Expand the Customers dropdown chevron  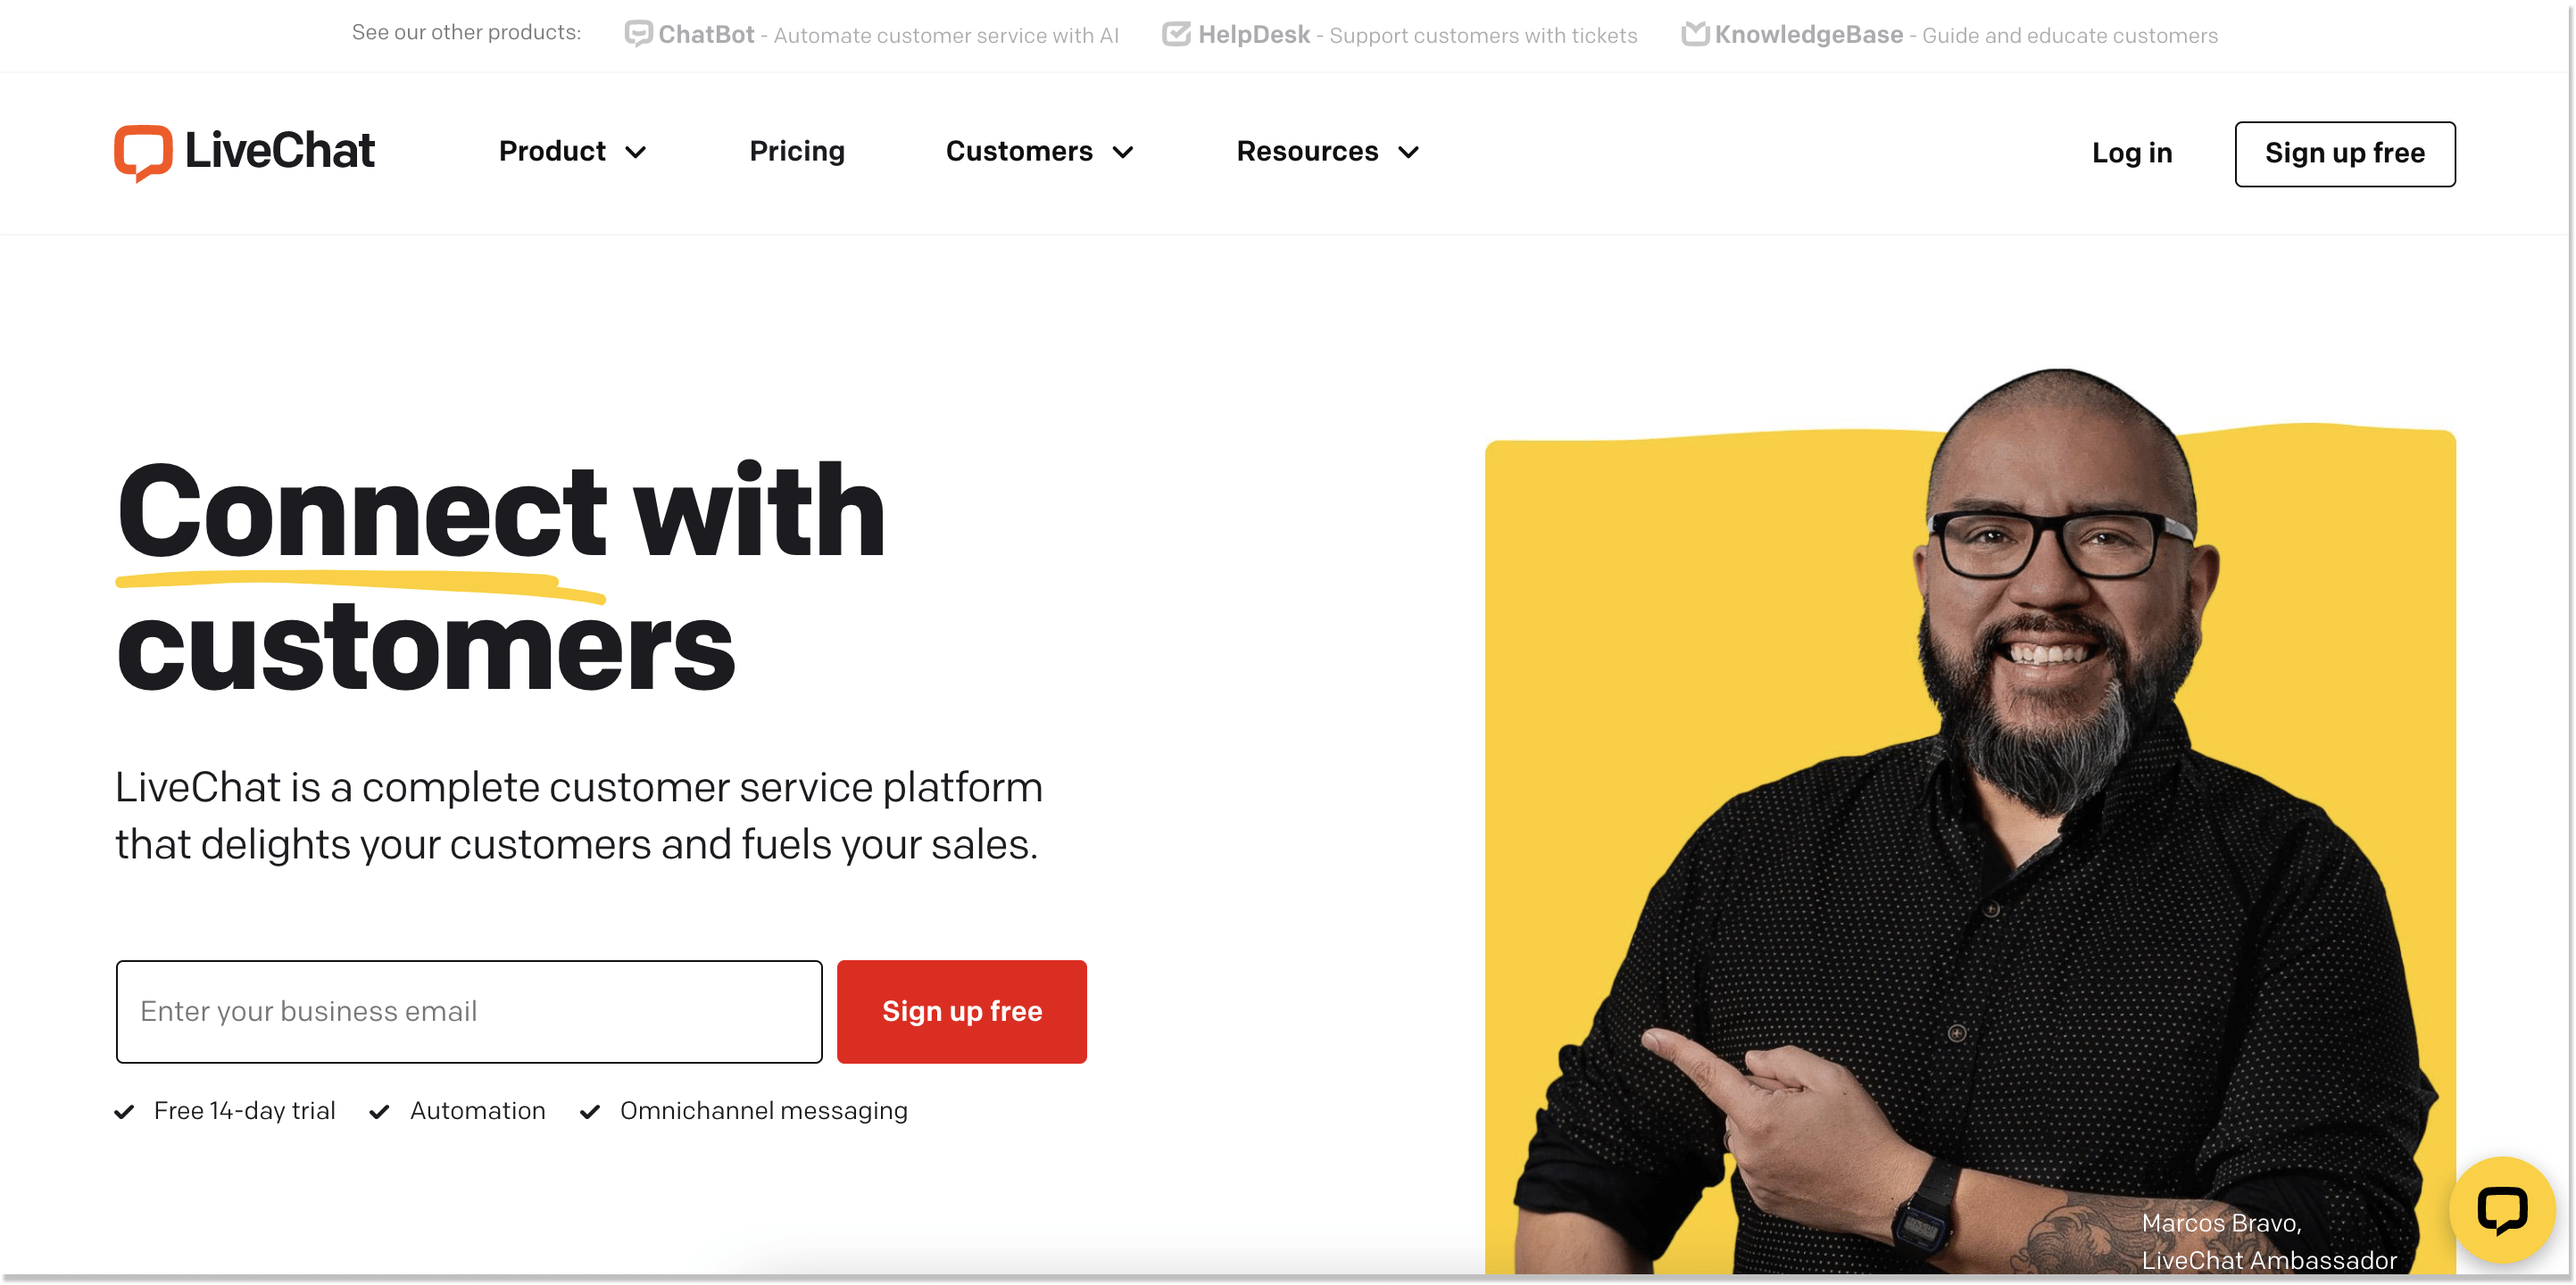click(1123, 153)
